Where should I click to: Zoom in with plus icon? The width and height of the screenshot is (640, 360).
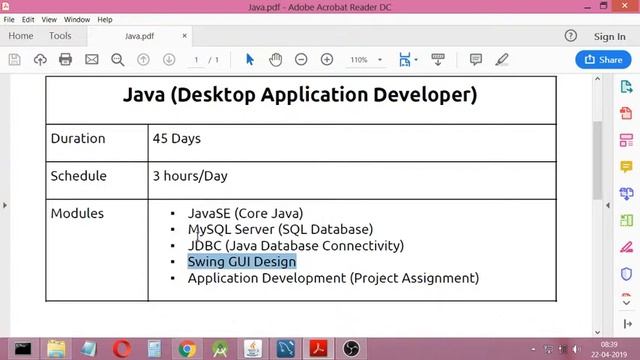point(327,60)
